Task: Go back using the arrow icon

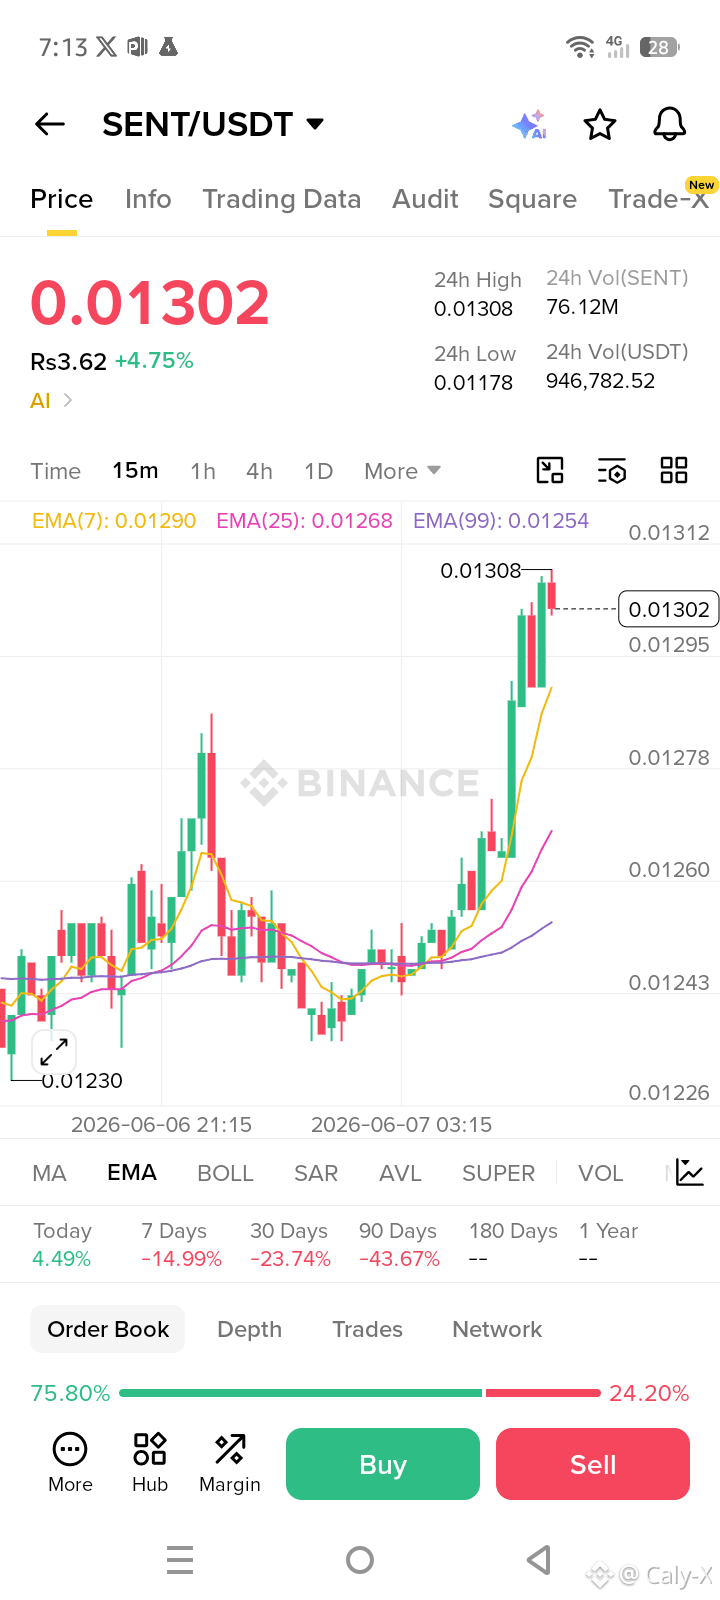Action: 50,124
